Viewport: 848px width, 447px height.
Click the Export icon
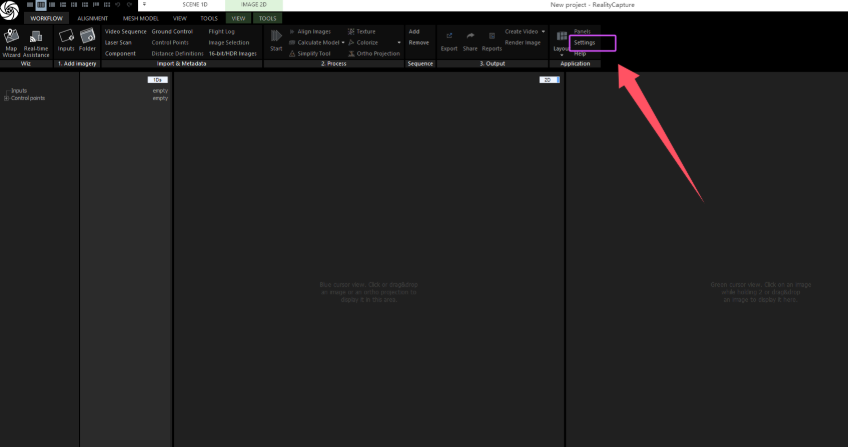click(x=449, y=40)
